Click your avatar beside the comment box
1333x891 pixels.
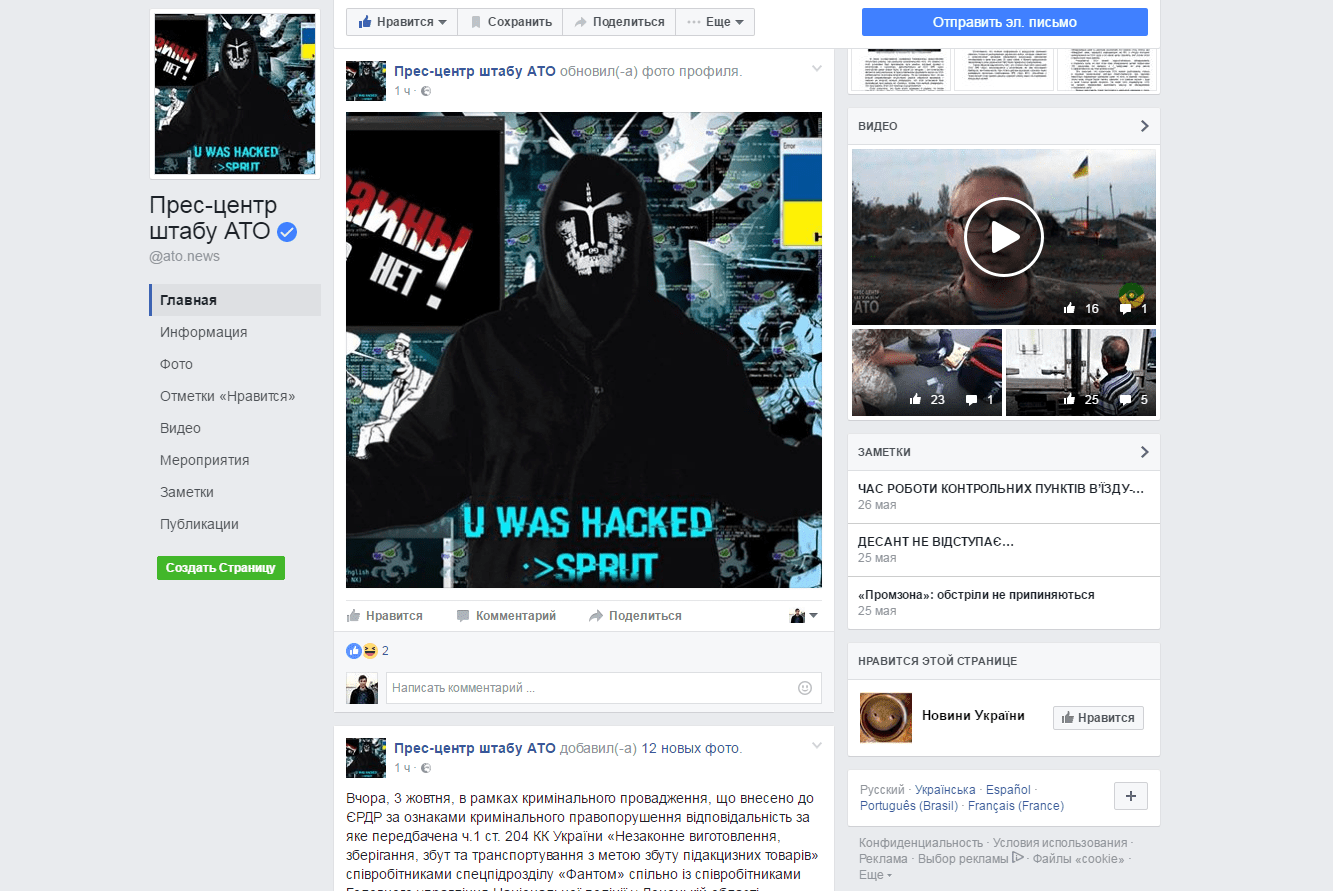coord(362,688)
